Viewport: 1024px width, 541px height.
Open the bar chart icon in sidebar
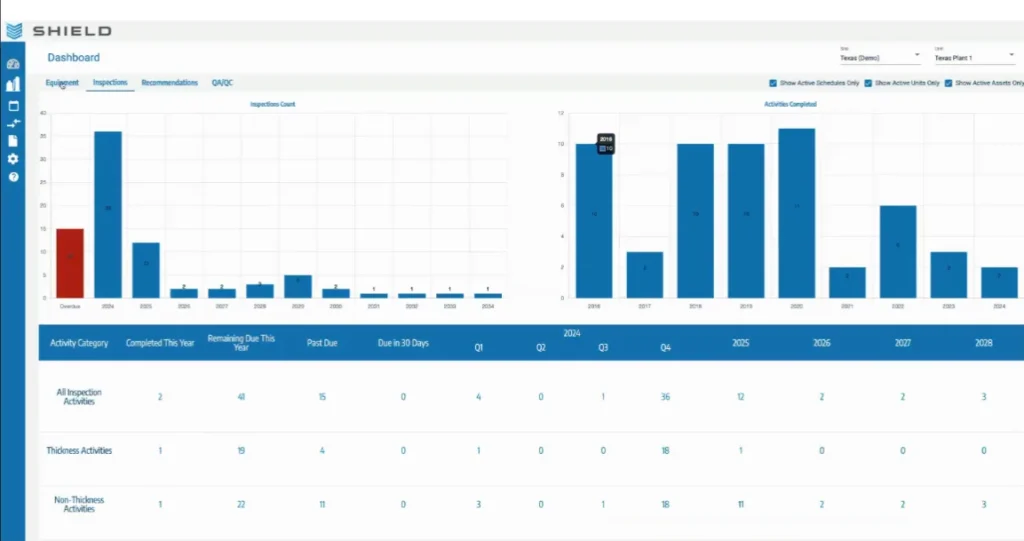coord(13,85)
